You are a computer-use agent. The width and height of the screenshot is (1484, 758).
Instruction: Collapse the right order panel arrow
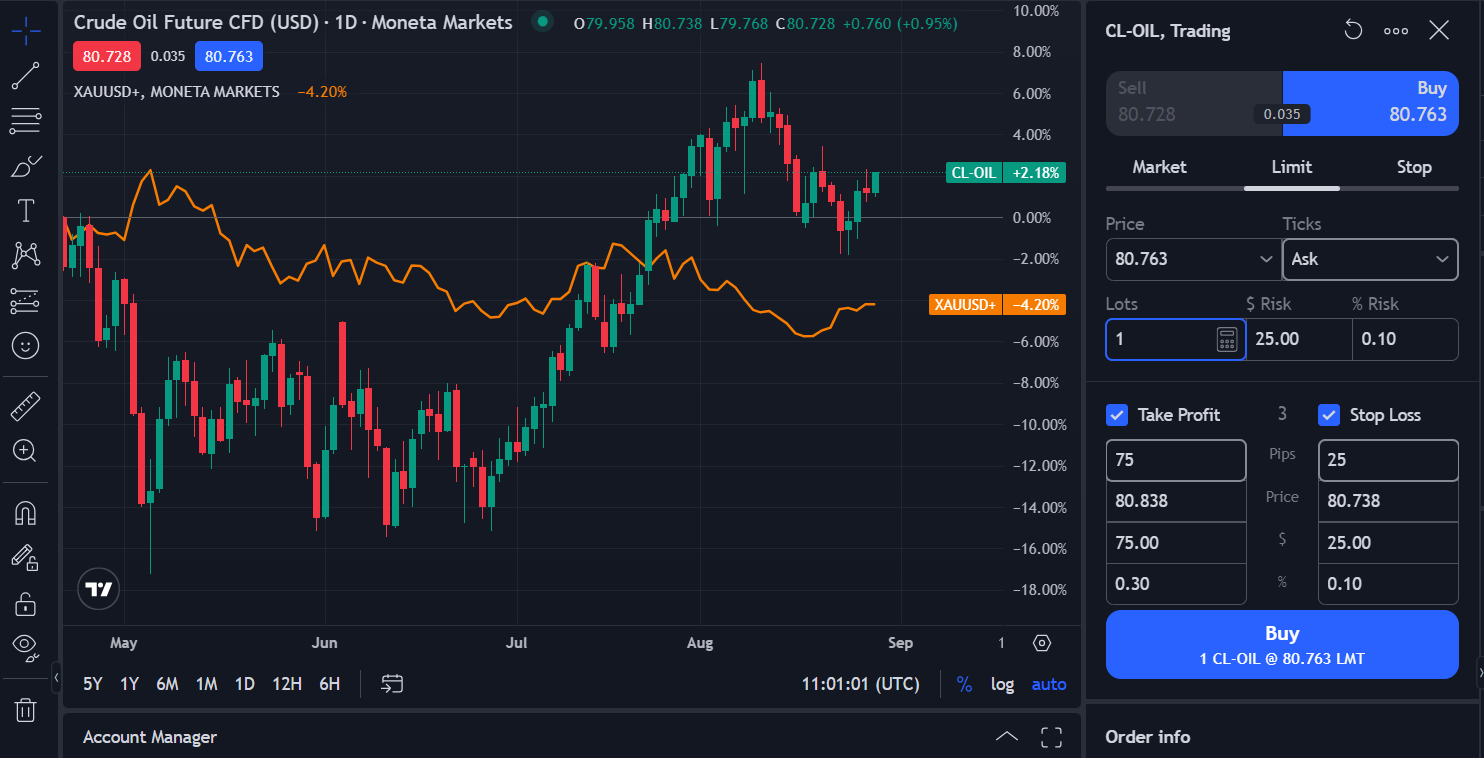click(x=1479, y=673)
